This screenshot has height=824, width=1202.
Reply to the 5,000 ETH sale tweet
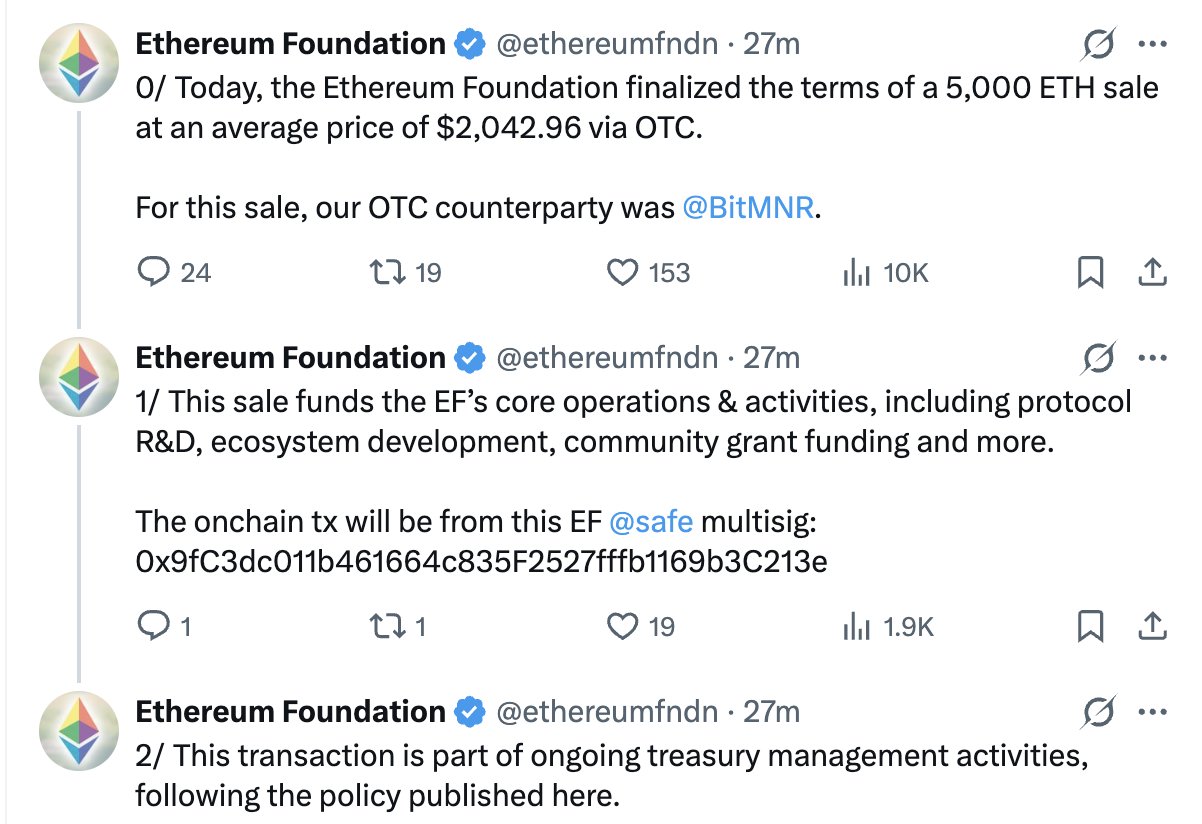(x=154, y=272)
